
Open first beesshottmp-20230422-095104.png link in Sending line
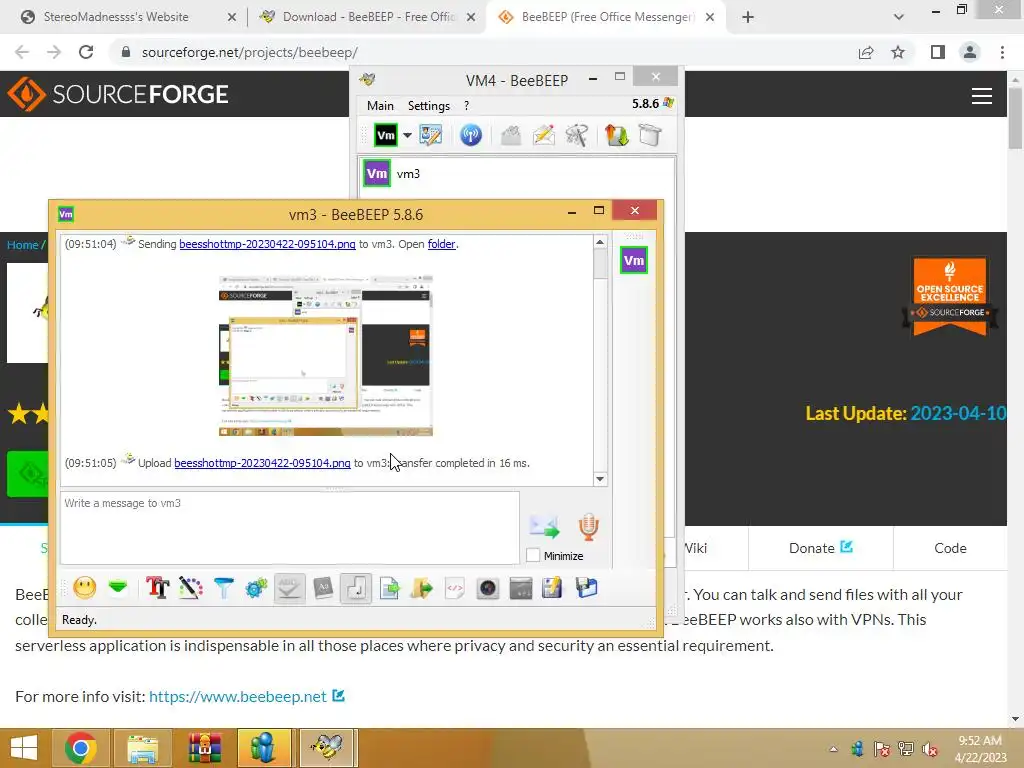tap(267, 244)
